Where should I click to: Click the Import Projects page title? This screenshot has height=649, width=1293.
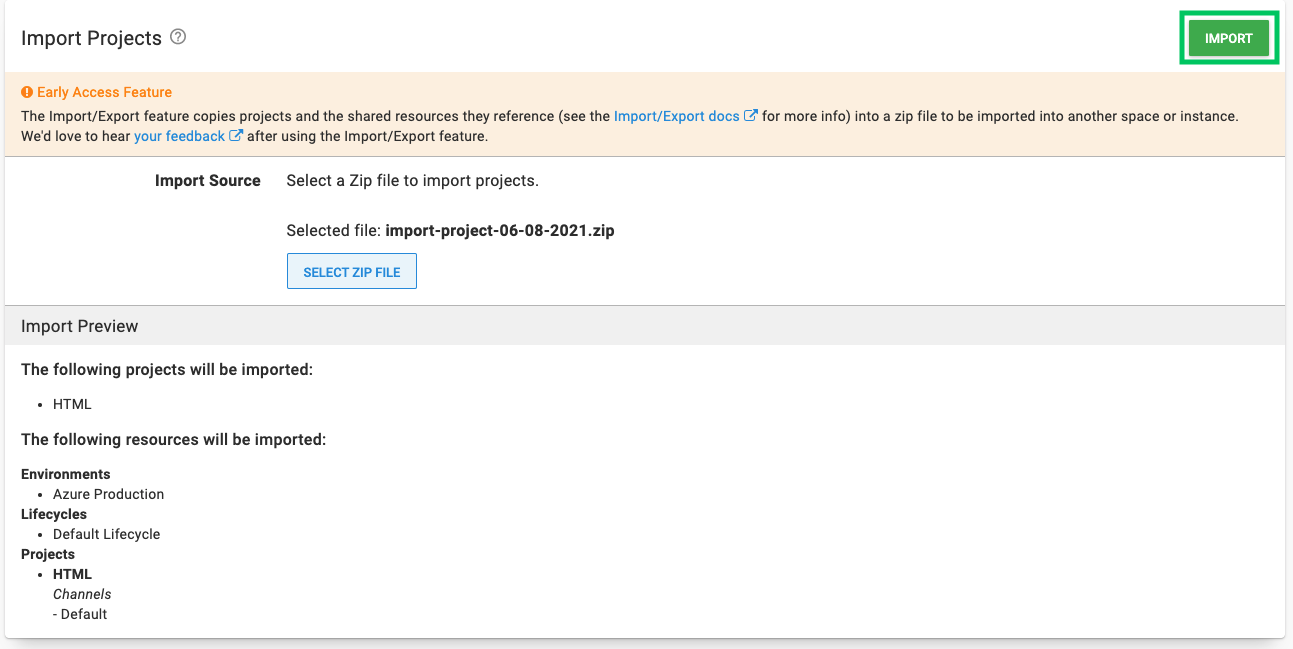tap(91, 38)
